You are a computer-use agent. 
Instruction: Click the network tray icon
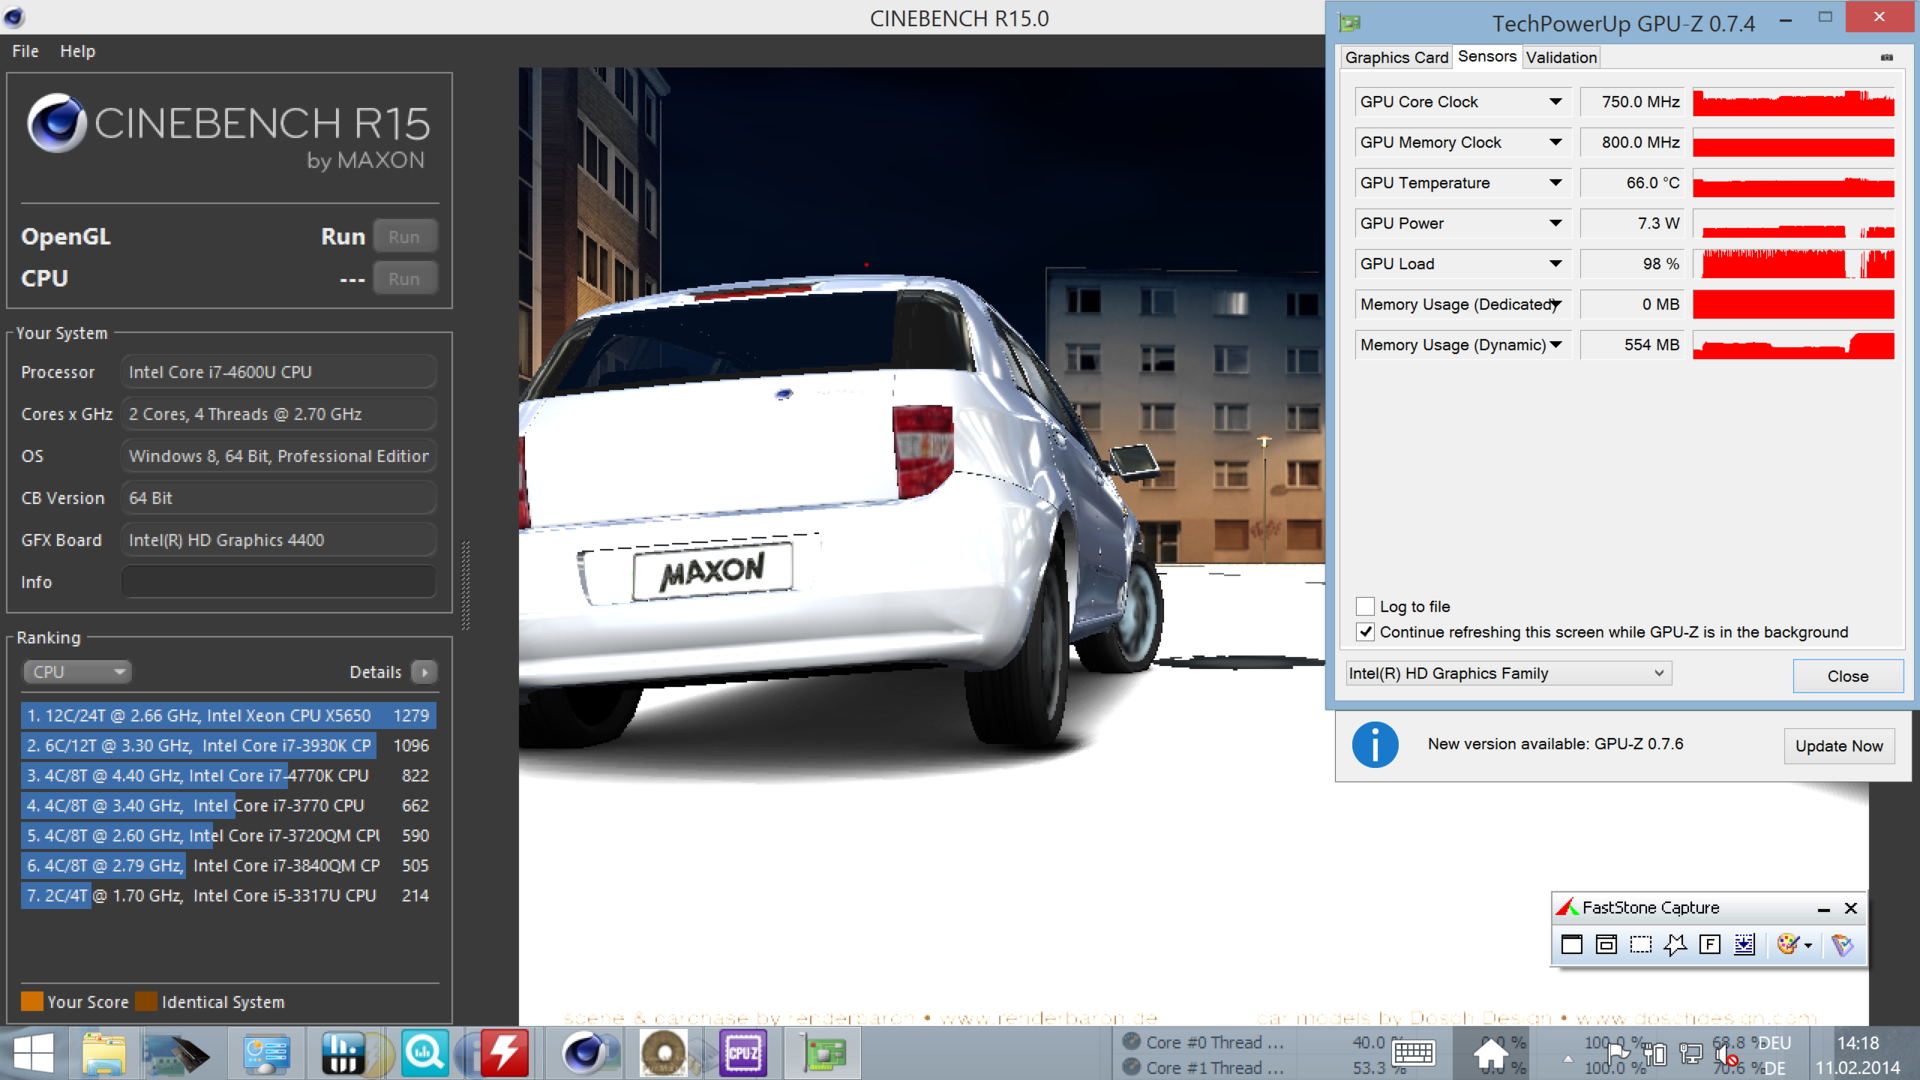point(1691,1054)
